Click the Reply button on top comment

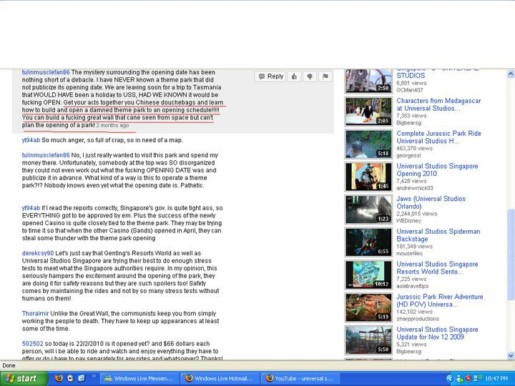coord(271,76)
